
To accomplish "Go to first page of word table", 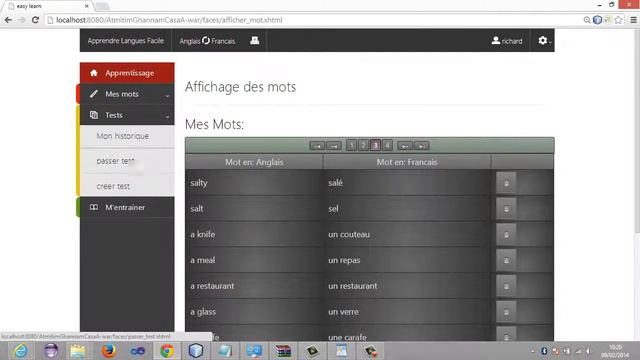I will click(317, 146).
